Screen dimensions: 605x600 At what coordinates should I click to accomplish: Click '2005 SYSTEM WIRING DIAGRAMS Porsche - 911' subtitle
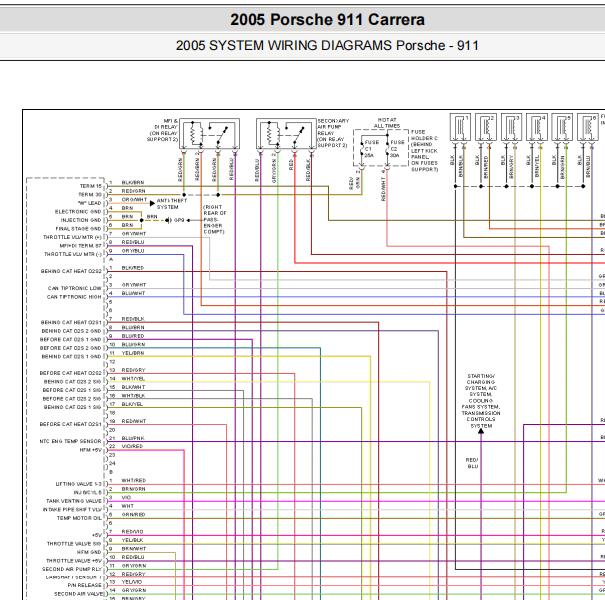[327, 46]
